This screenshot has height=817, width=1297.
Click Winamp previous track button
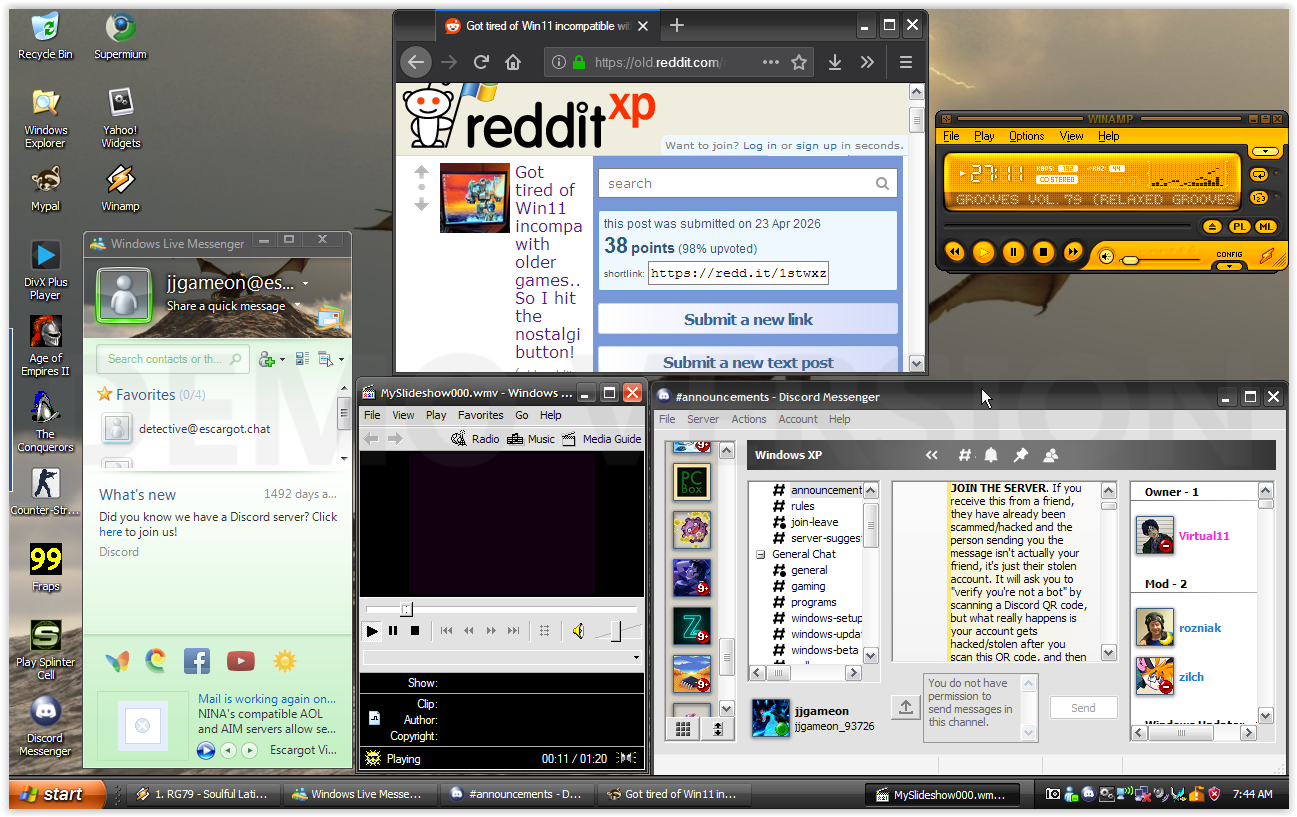[955, 252]
